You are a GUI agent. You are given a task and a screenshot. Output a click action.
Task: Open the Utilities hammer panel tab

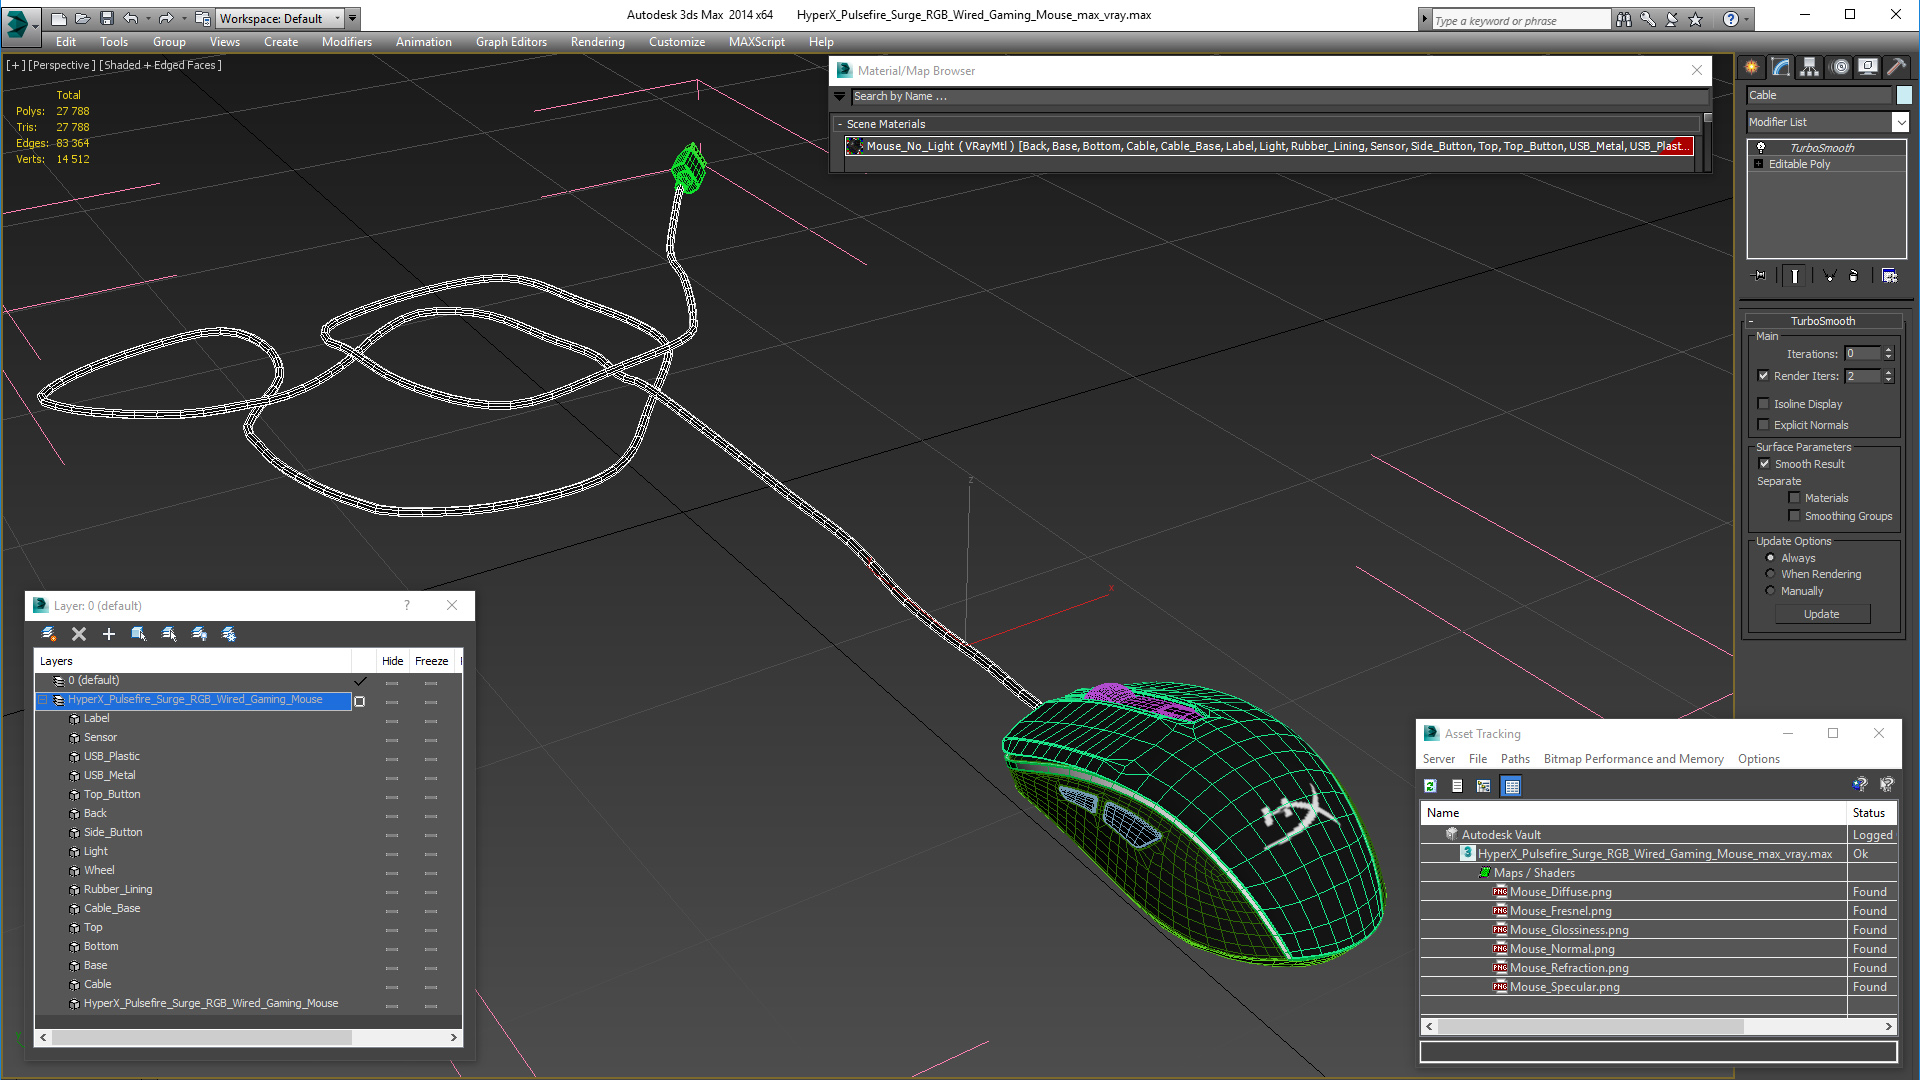point(1896,67)
